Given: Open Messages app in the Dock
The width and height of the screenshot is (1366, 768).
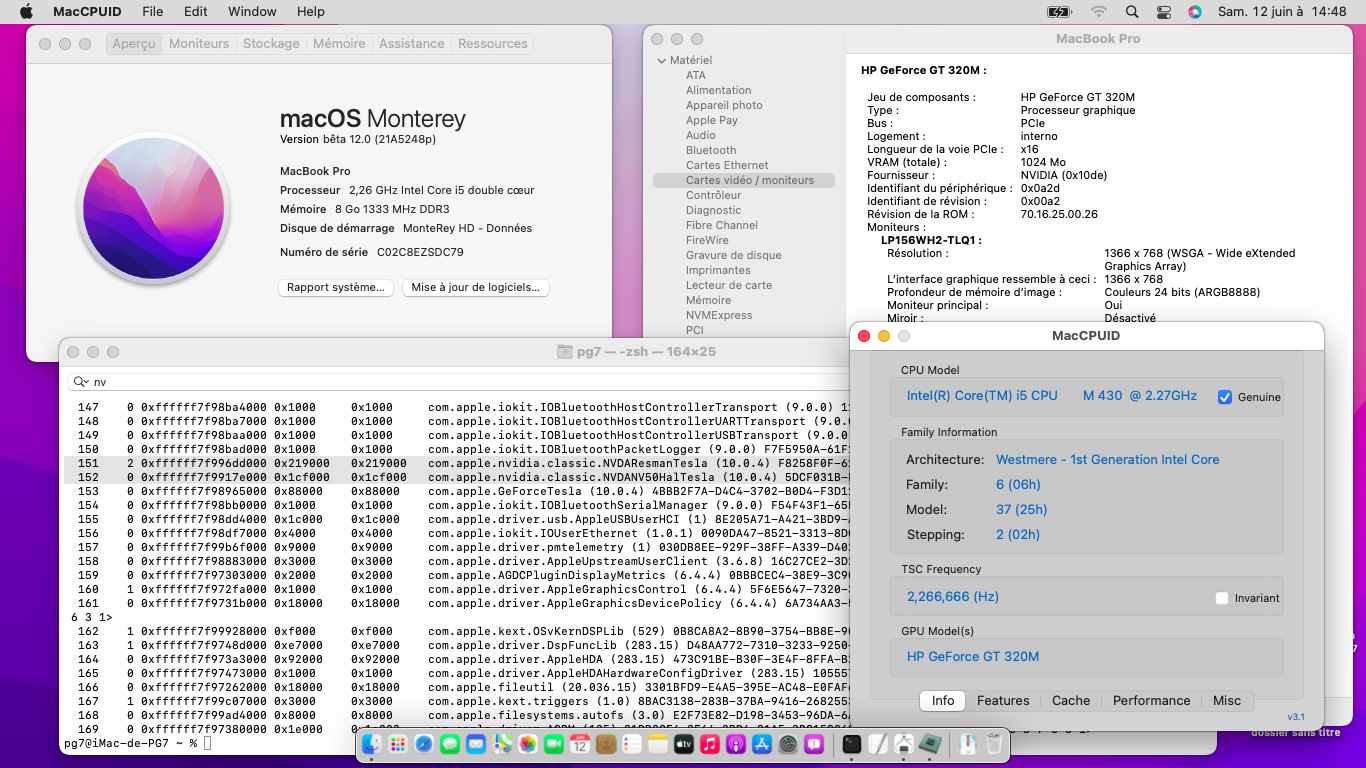Looking at the screenshot, I should [450, 744].
